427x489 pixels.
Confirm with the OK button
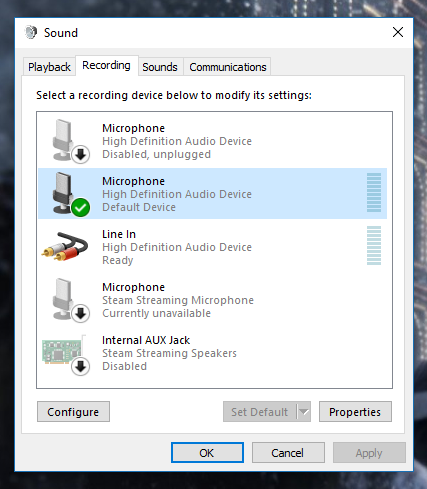(x=207, y=453)
